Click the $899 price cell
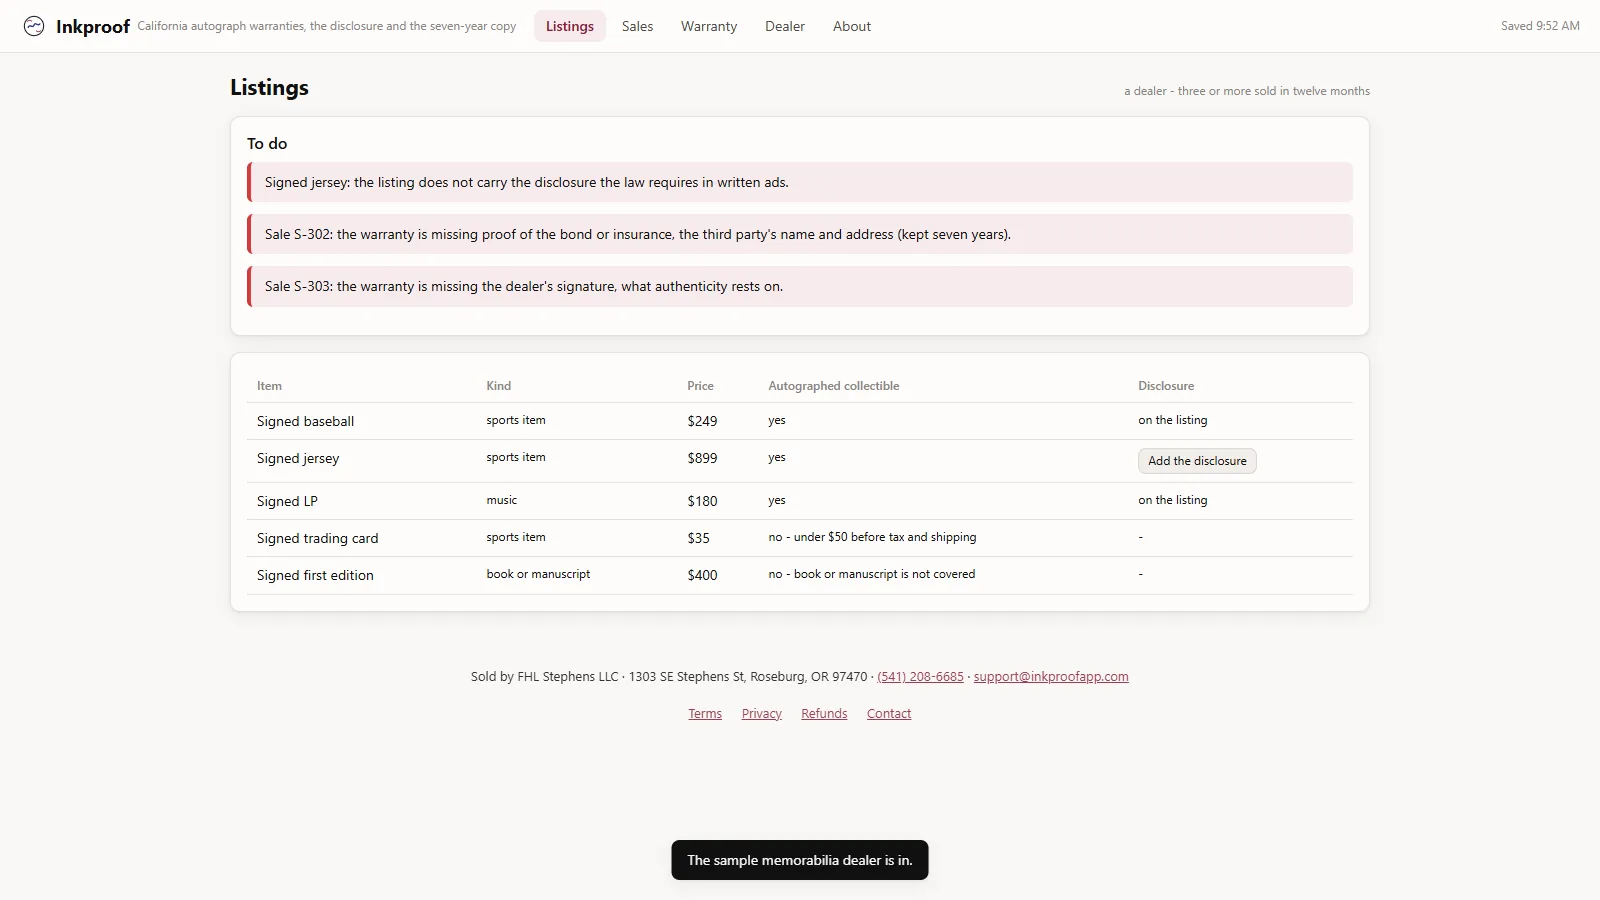Image resolution: width=1600 pixels, height=900 pixels. tap(702, 458)
